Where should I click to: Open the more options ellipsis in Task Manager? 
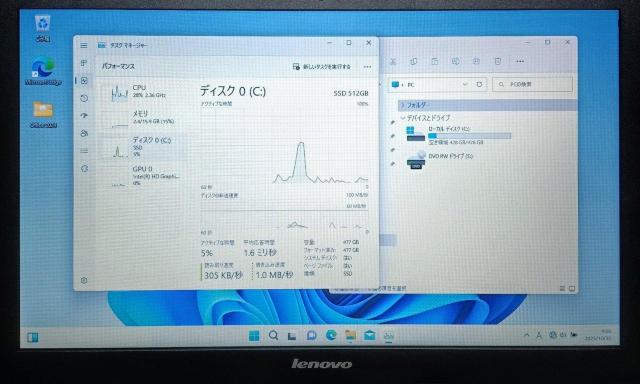pyautogui.click(x=367, y=67)
